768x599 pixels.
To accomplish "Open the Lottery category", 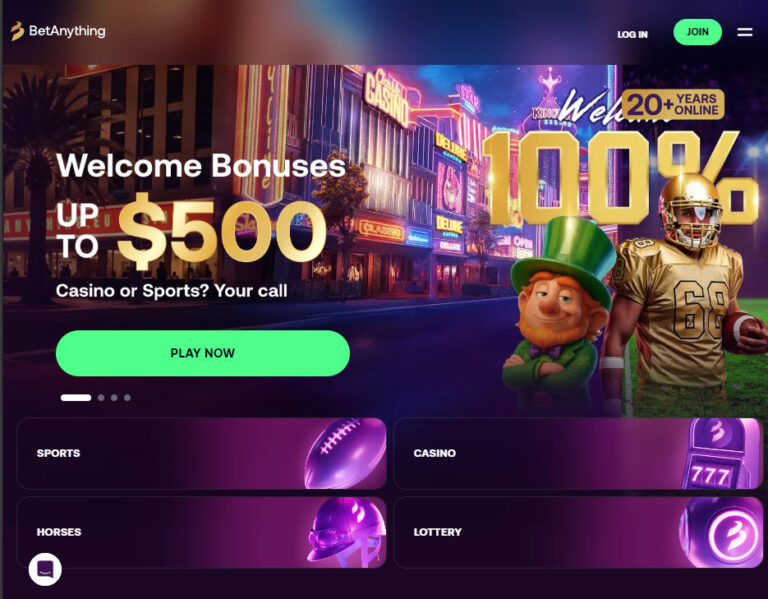I will point(578,532).
